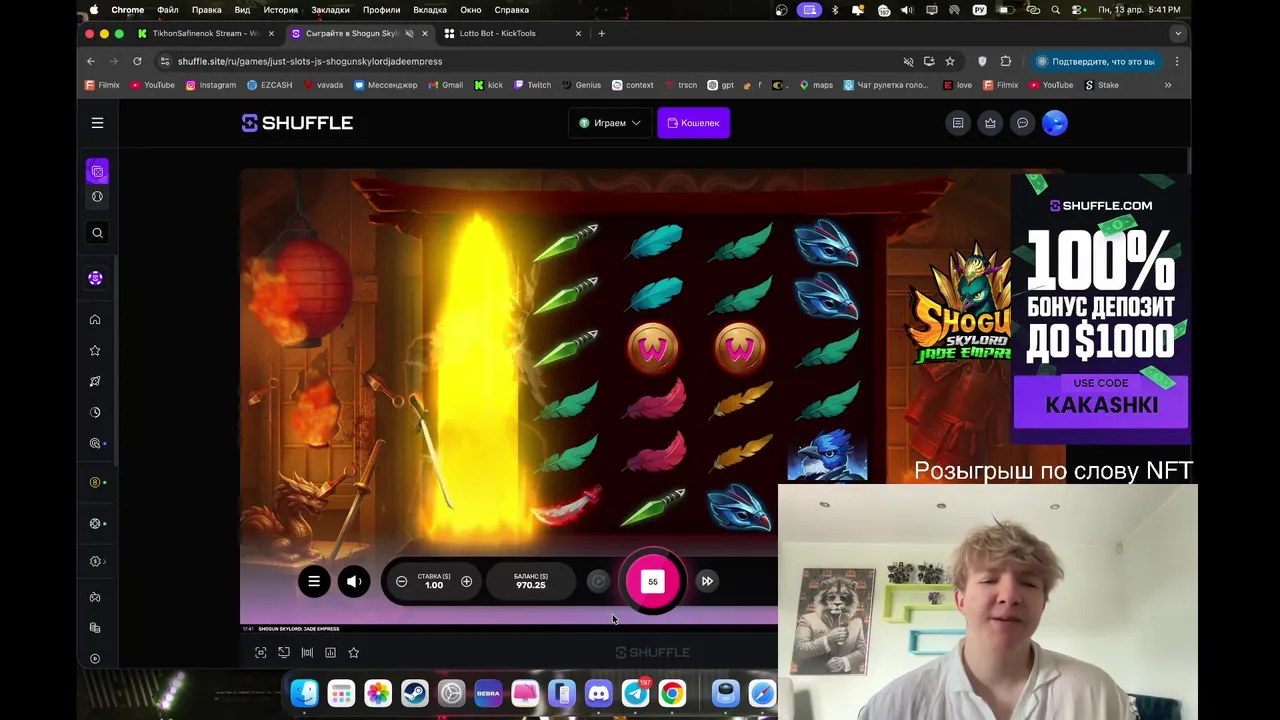Click 'Подтвердите, что это вы' button
1280x720 pixels.
(1095, 61)
